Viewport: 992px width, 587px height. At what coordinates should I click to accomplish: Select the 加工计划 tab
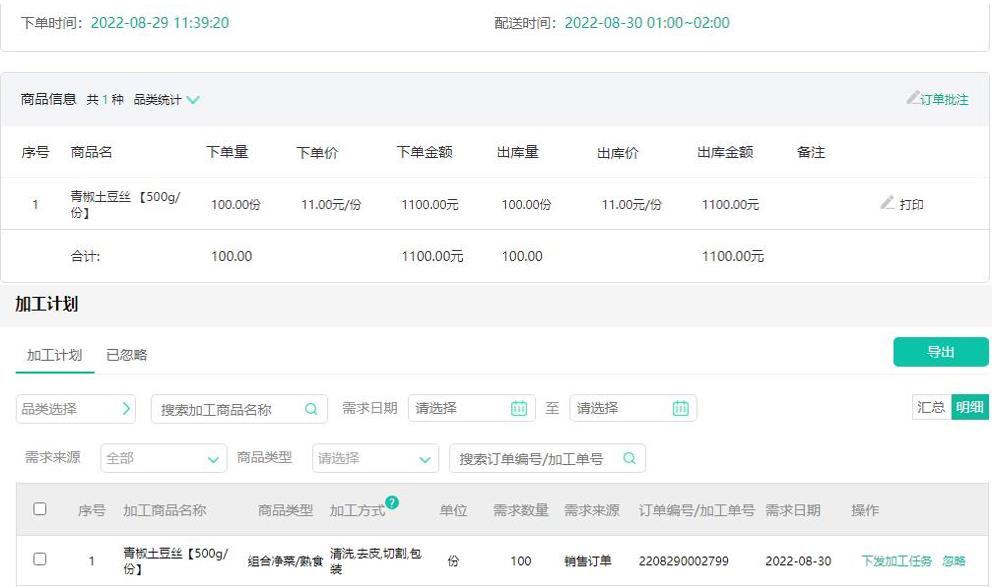[53, 357]
